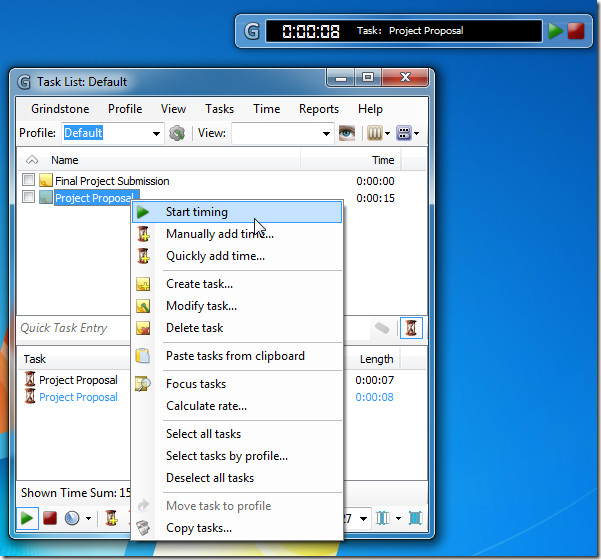Select Focus tasks in the context menu
The width and height of the screenshot is (601, 560).
[x=237, y=384]
